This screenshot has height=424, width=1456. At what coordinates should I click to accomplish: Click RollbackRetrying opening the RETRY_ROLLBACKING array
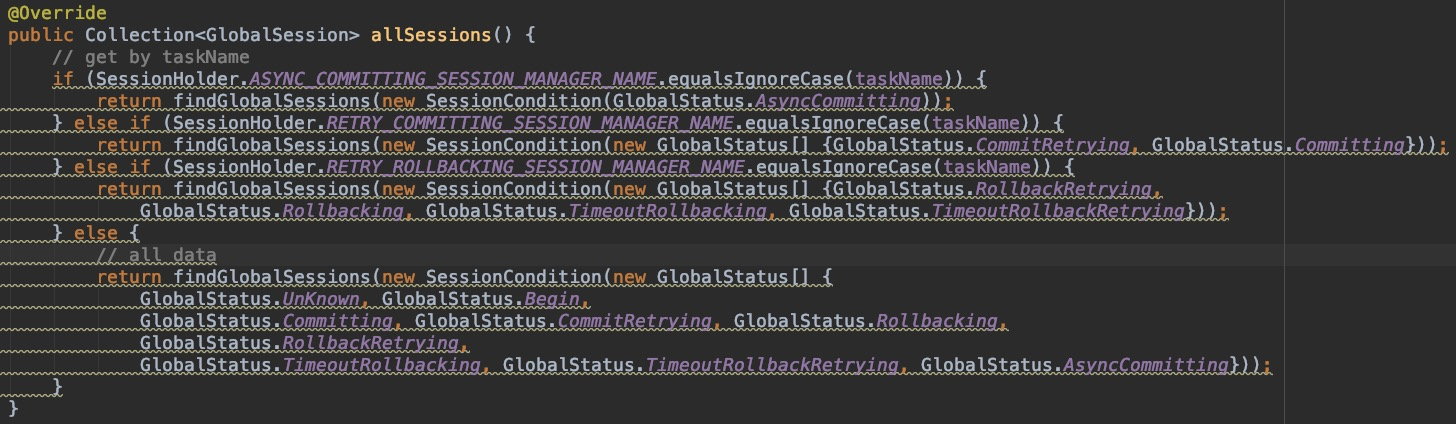1065,188
